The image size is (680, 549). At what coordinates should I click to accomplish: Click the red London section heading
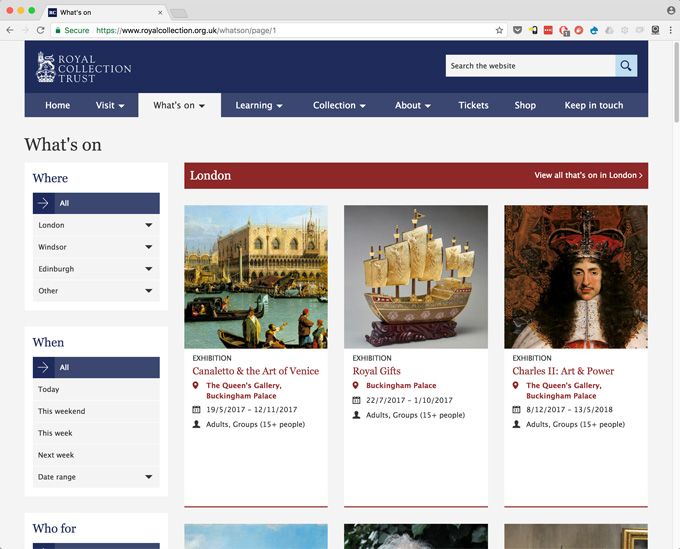[210, 176]
